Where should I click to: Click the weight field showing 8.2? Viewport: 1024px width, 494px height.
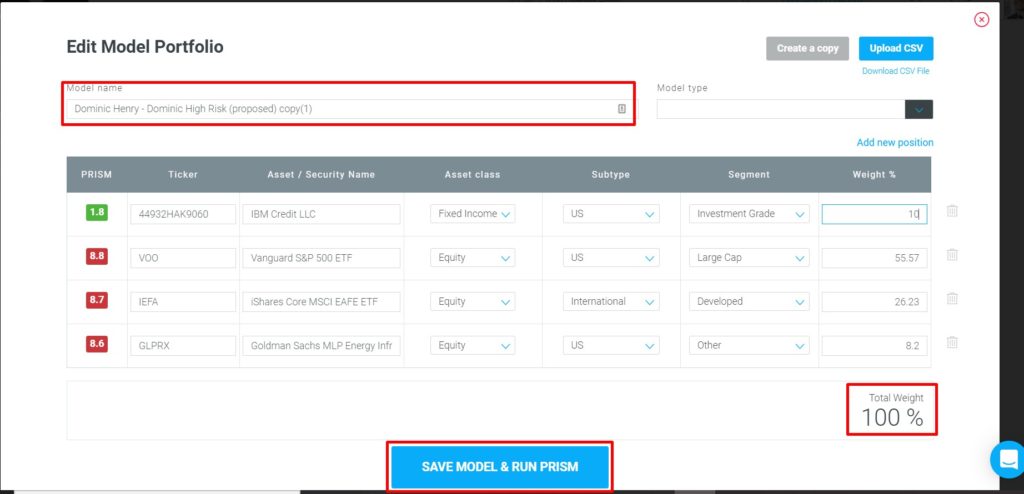(874, 345)
